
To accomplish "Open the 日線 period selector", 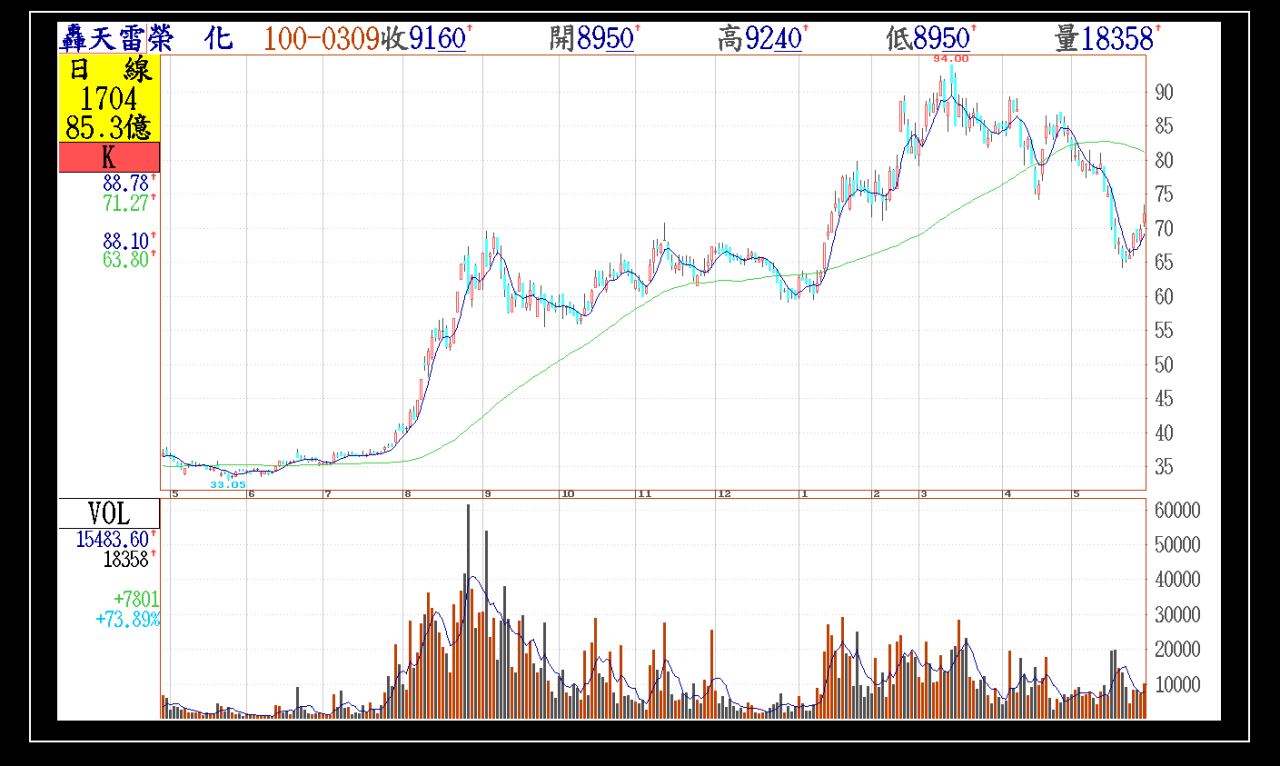I will pyautogui.click(x=109, y=71).
